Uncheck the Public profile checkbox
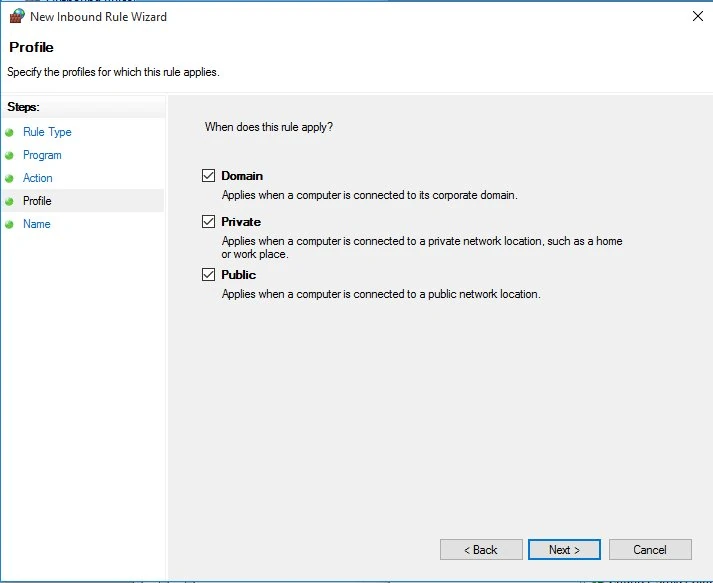The image size is (713, 583). (x=208, y=275)
